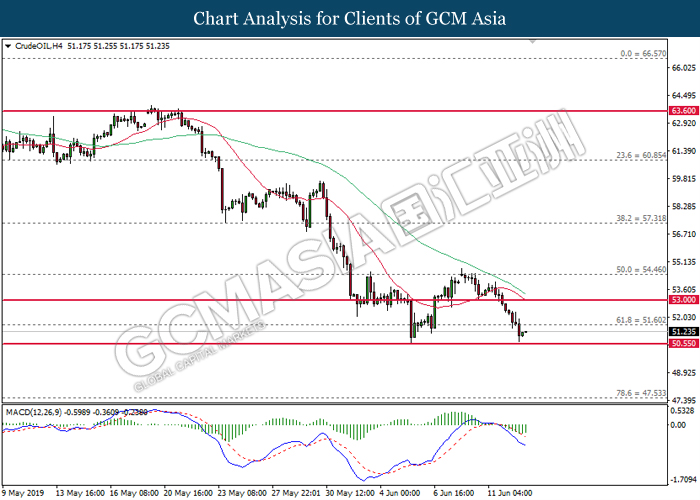Click the 61.390 price scale value
Viewport: 700px width, 500px height.
coord(683,151)
